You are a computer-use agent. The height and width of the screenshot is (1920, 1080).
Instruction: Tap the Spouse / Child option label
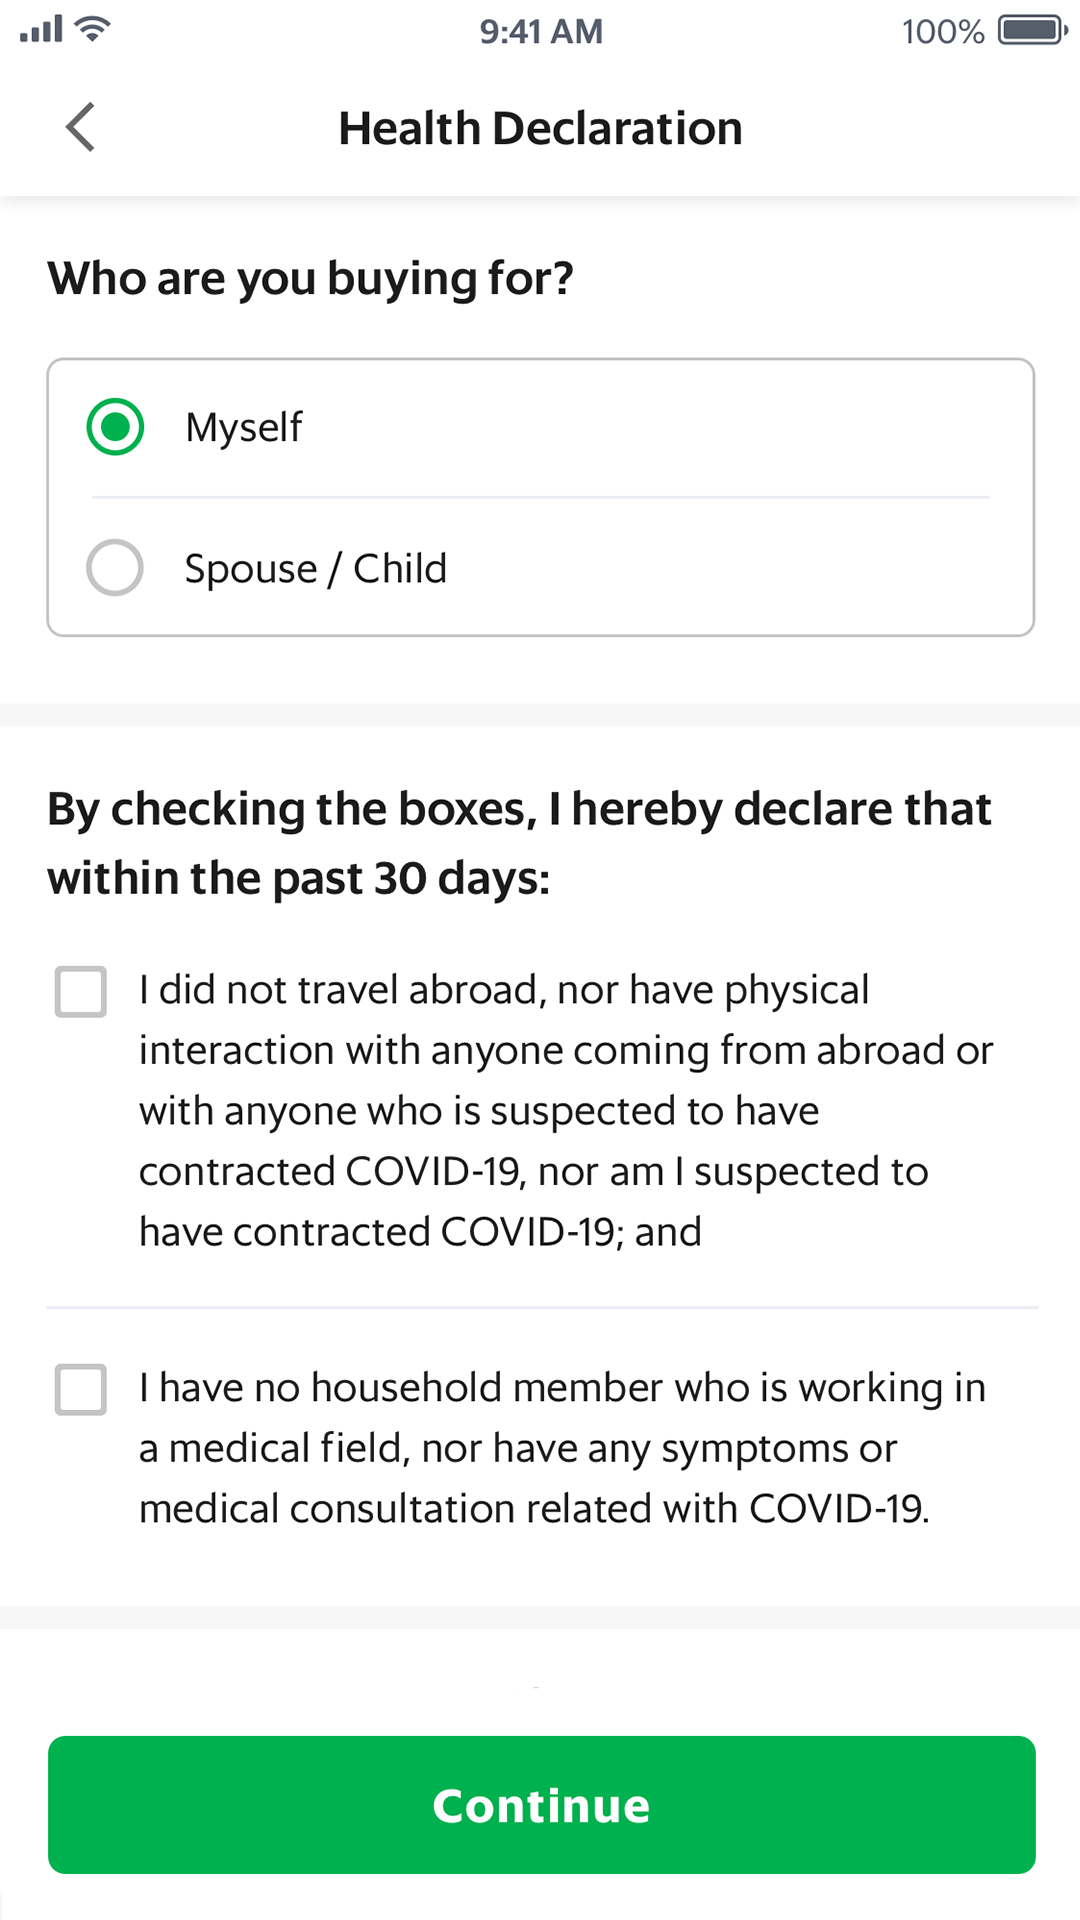tap(315, 568)
